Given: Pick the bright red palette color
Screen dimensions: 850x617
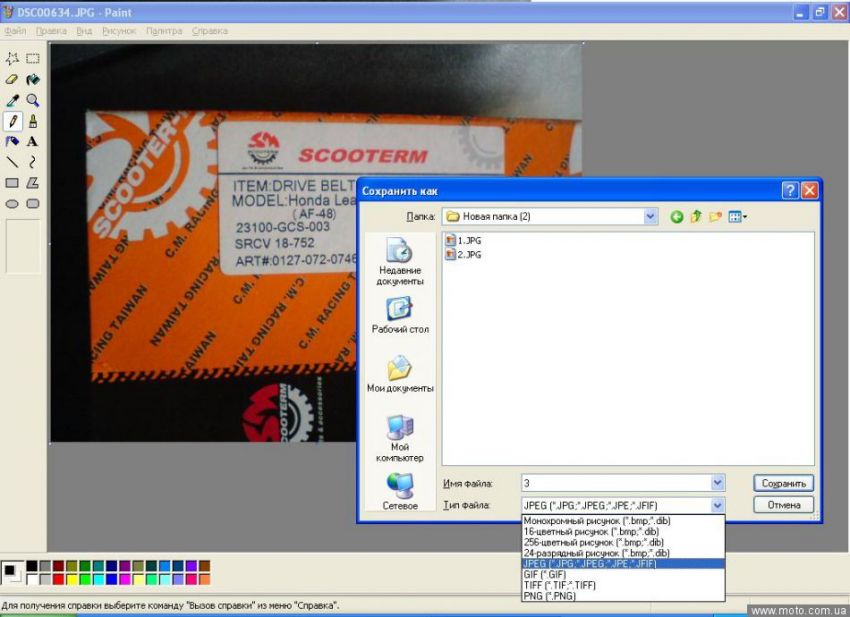Looking at the screenshot, I should click(59, 579).
